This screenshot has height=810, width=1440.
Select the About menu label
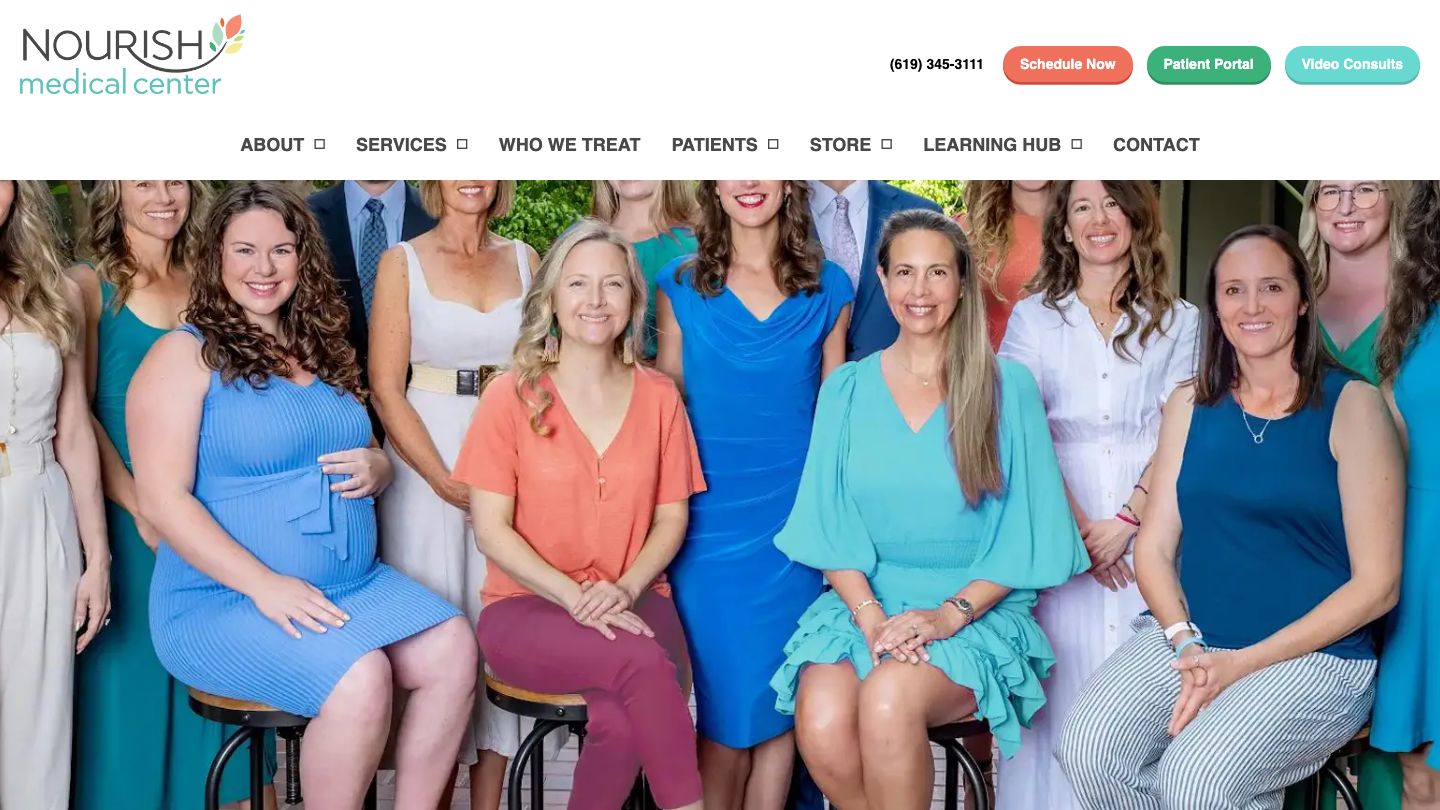coord(272,145)
